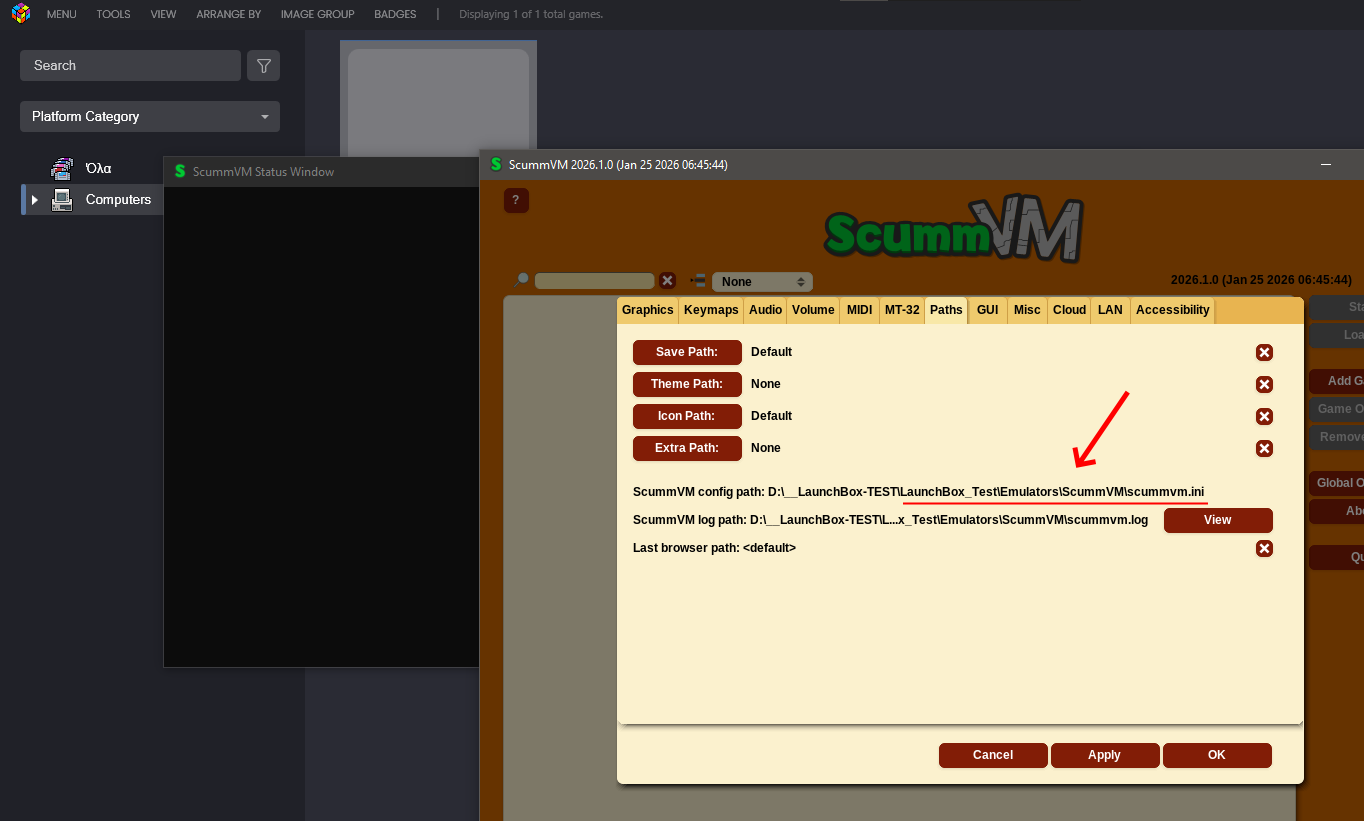Clear the Theme Path setting
The height and width of the screenshot is (821, 1364).
click(1264, 384)
